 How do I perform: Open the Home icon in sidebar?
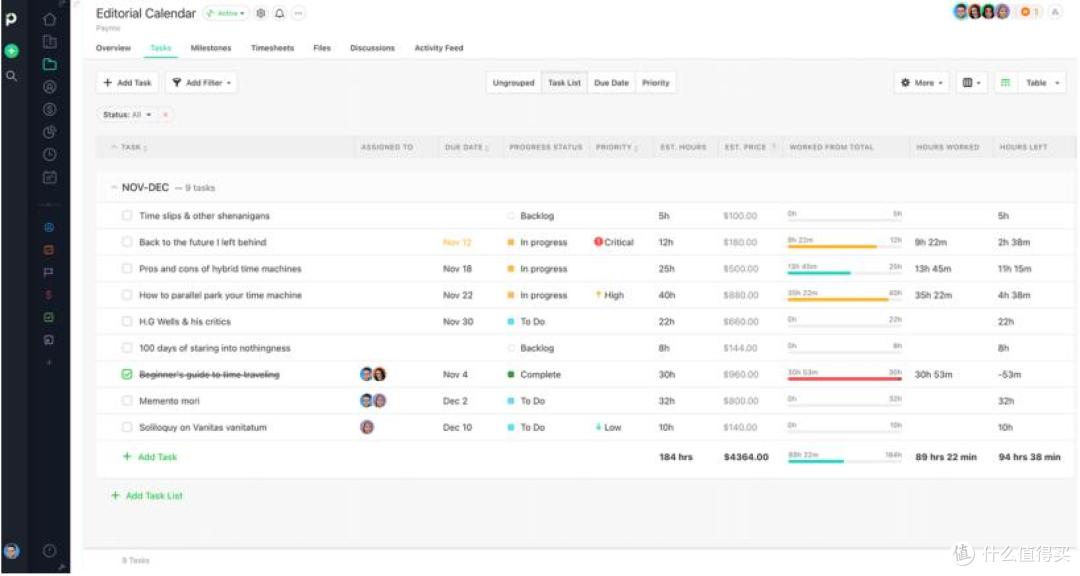pos(50,19)
